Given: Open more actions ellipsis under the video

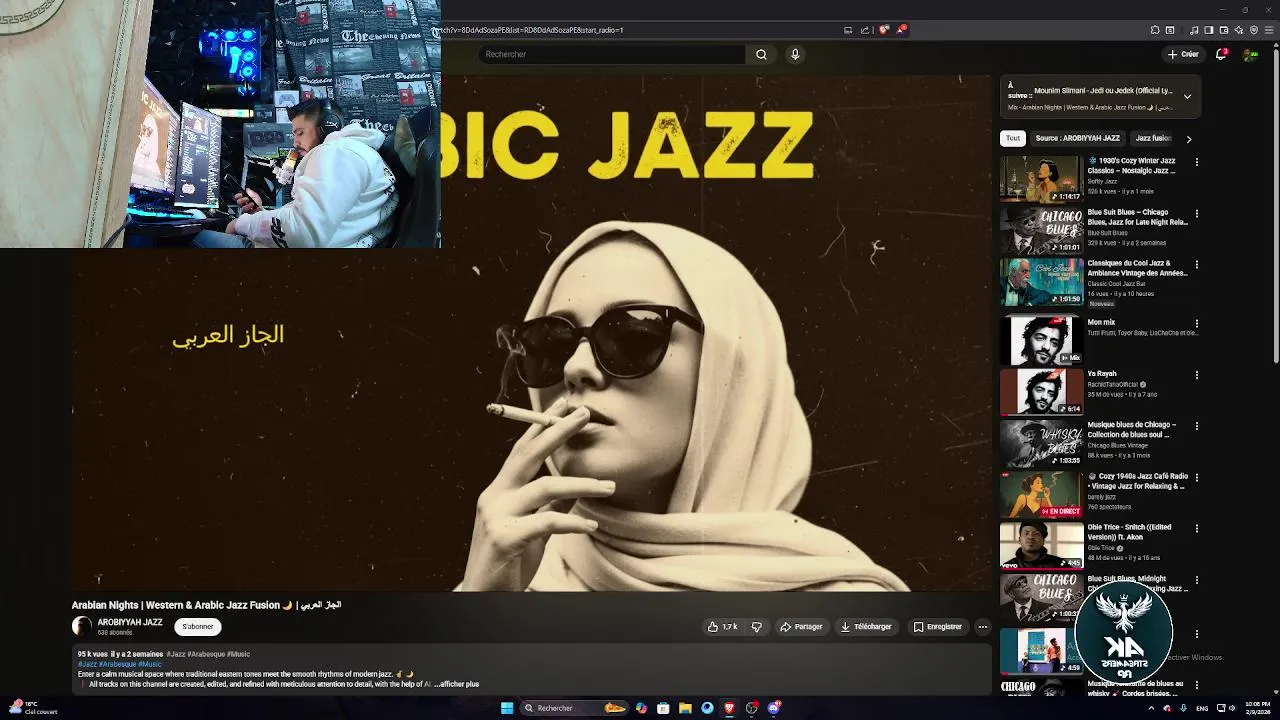Looking at the screenshot, I should point(983,627).
